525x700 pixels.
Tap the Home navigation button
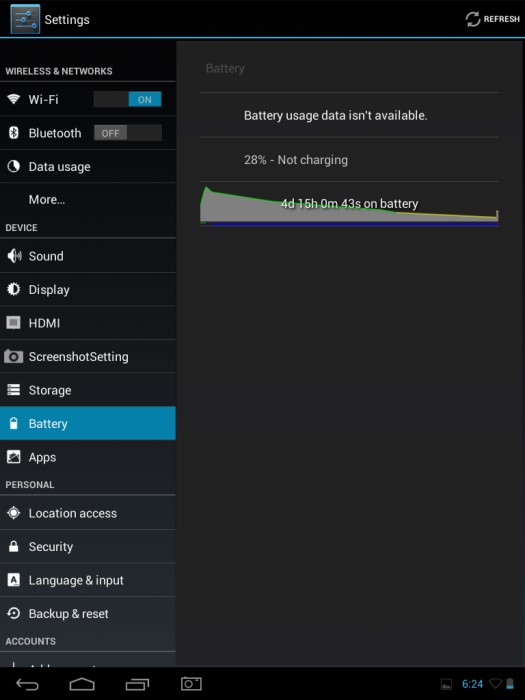click(82, 684)
